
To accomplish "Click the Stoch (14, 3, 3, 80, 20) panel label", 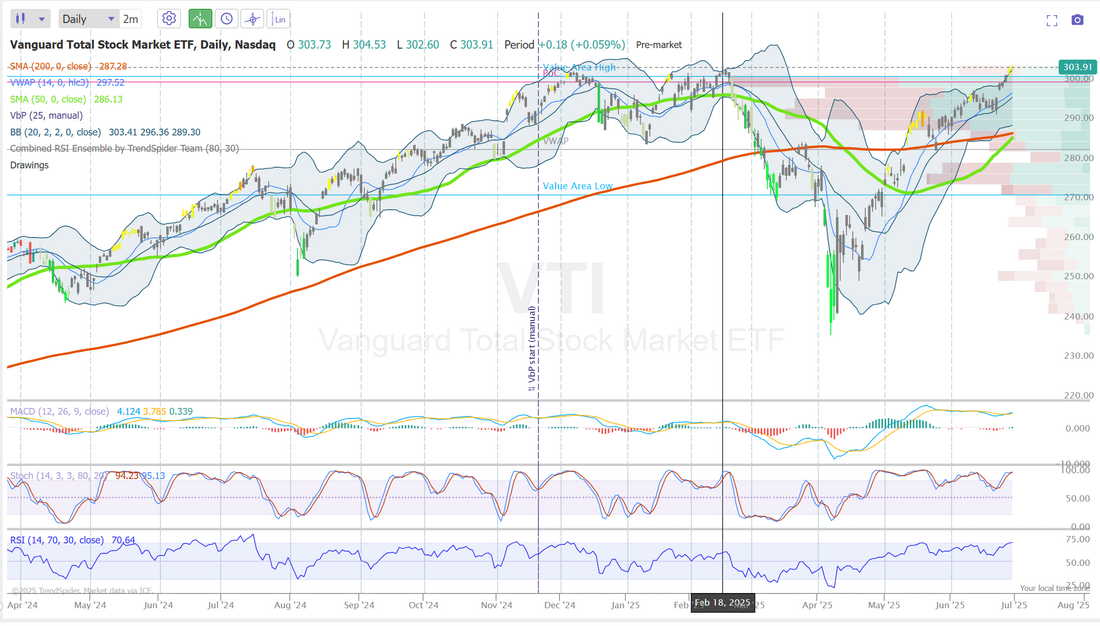I will 59,476.
